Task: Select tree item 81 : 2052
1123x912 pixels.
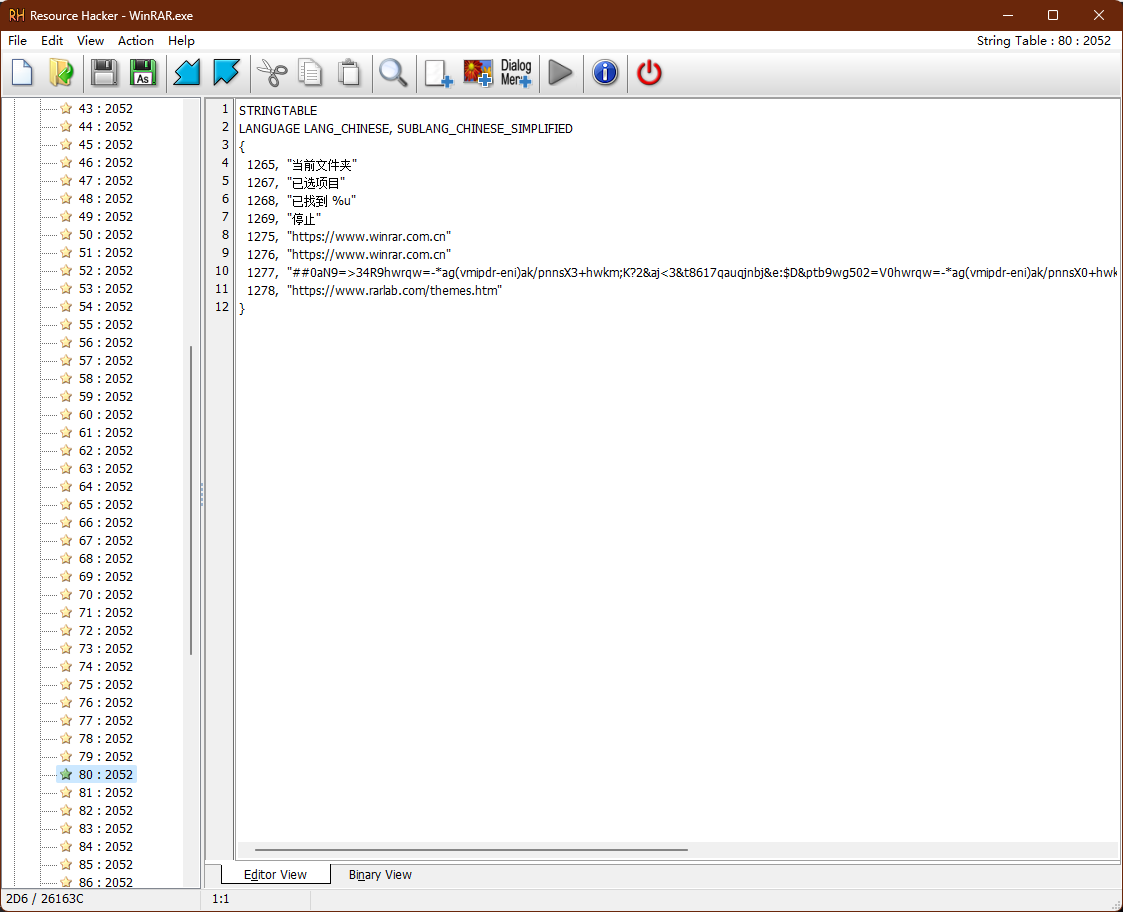Action: click(x=105, y=792)
